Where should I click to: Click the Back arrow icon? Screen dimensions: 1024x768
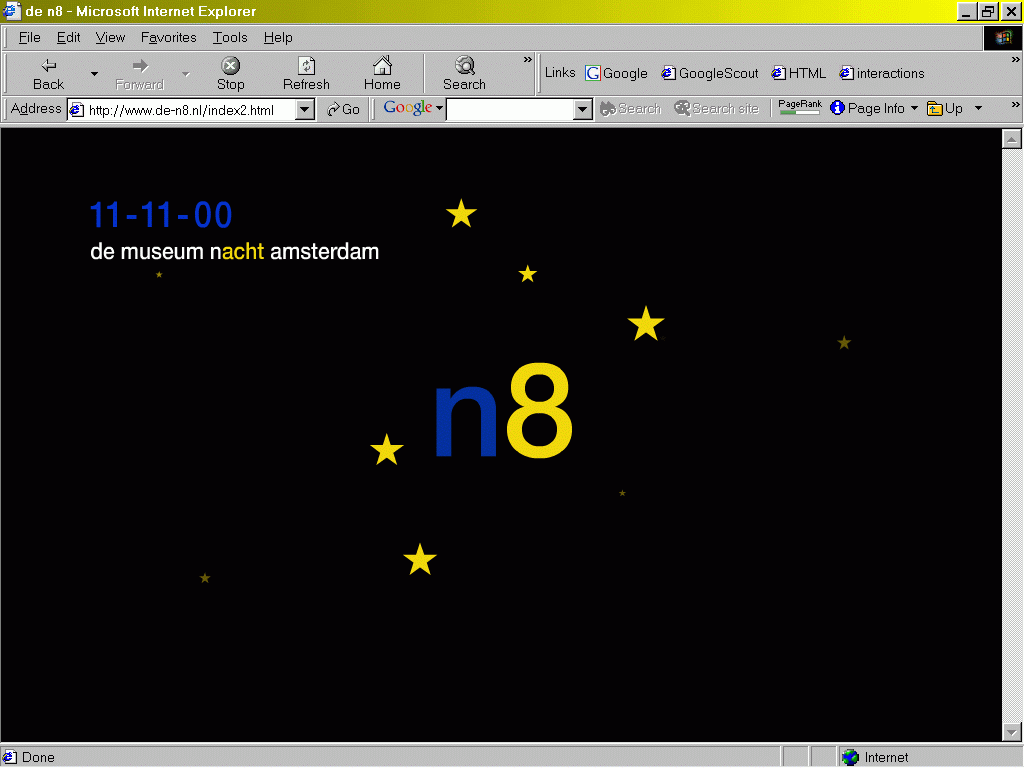click(48, 66)
